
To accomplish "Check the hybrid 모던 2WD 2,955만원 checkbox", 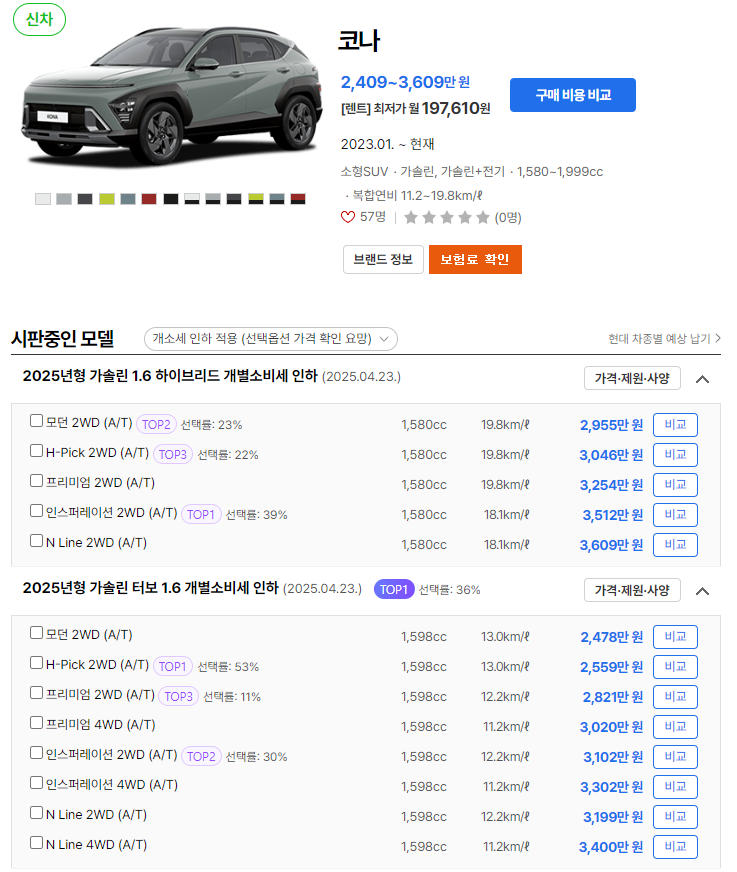I will [36, 421].
